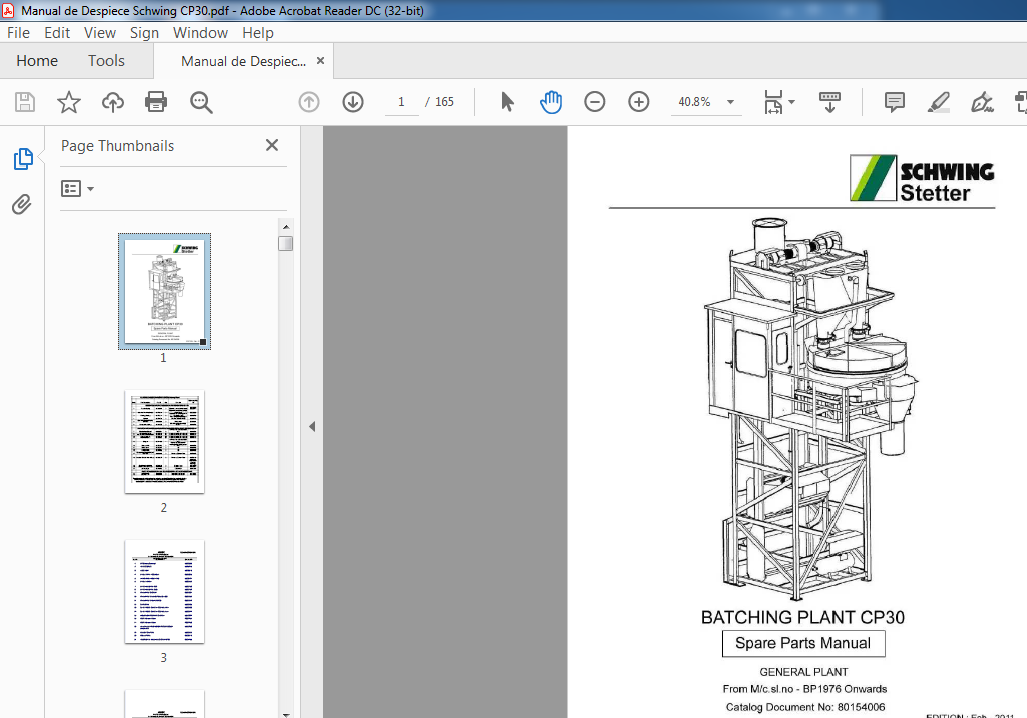This screenshot has height=718, width=1027.
Task: Go to previous page with the up arrow
Action: pyautogui.click(x=309, y=102)
